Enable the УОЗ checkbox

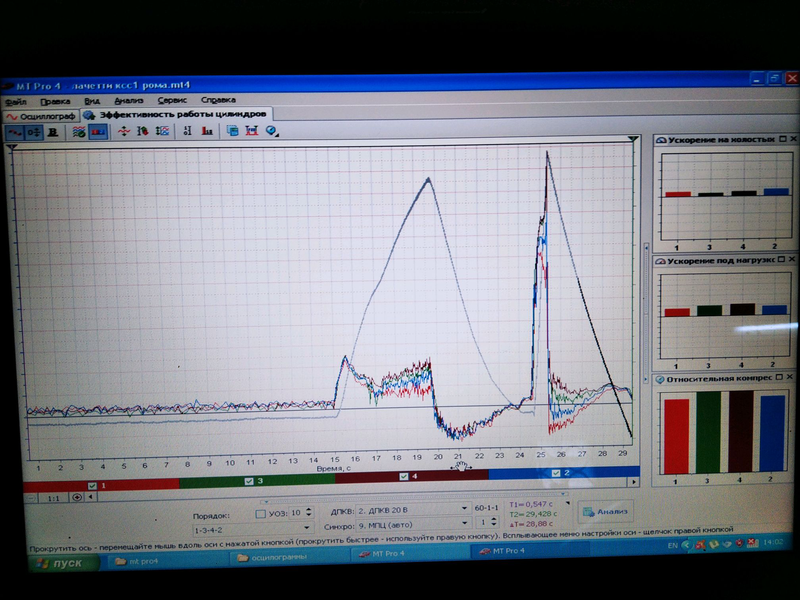point(260,514)
